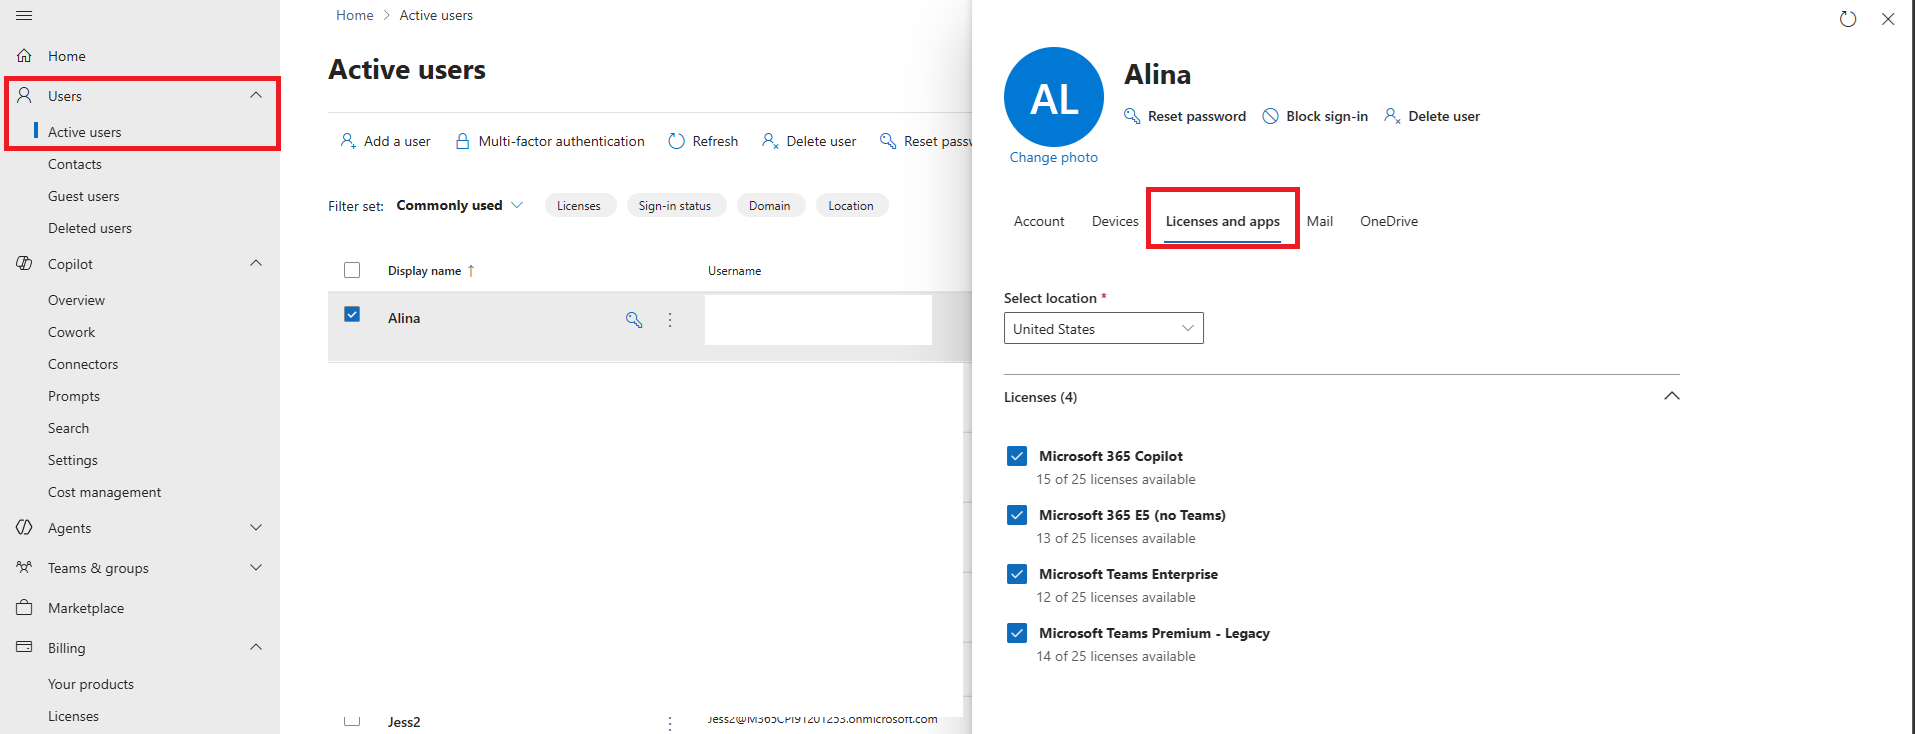
Task: Click the Refresh icon in toolbar
Action: point(677,141)
